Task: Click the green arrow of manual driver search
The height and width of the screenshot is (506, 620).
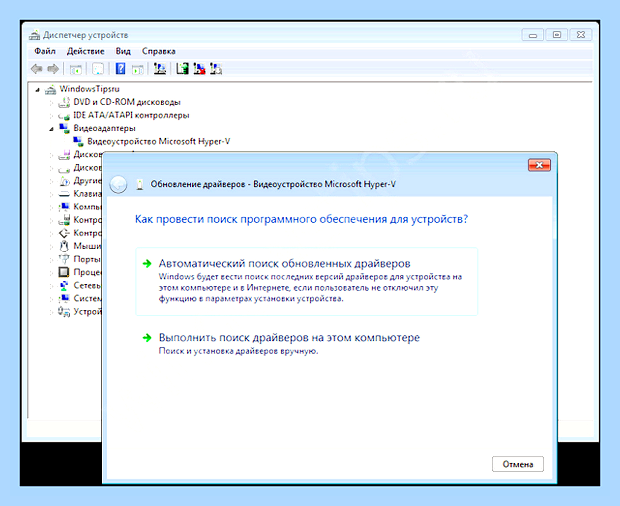Action: pos(147,338)
